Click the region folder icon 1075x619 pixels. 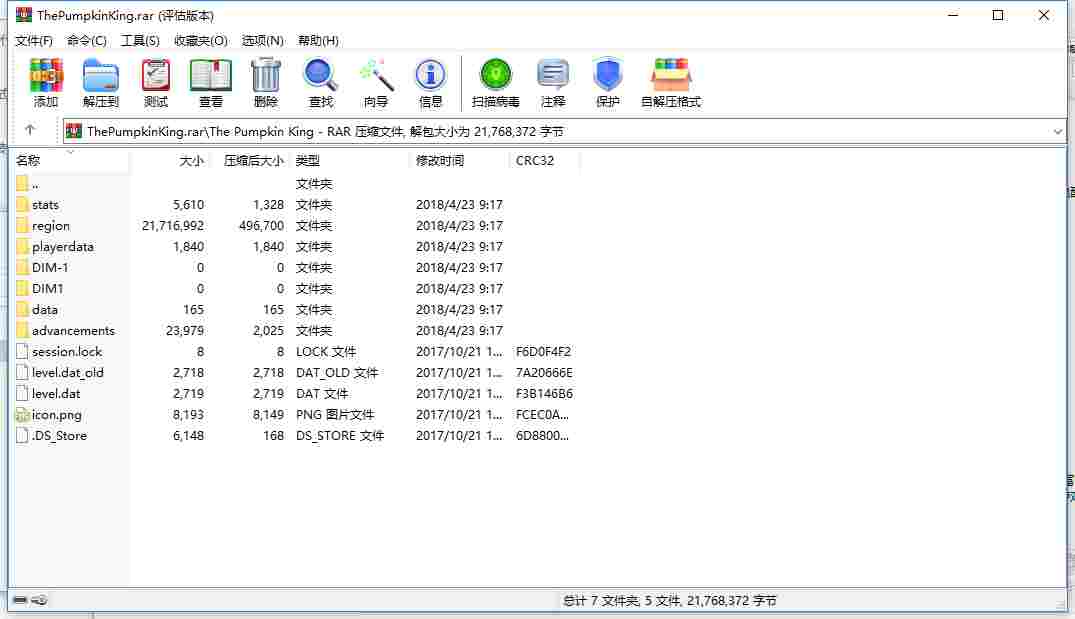tap(22, 226)
